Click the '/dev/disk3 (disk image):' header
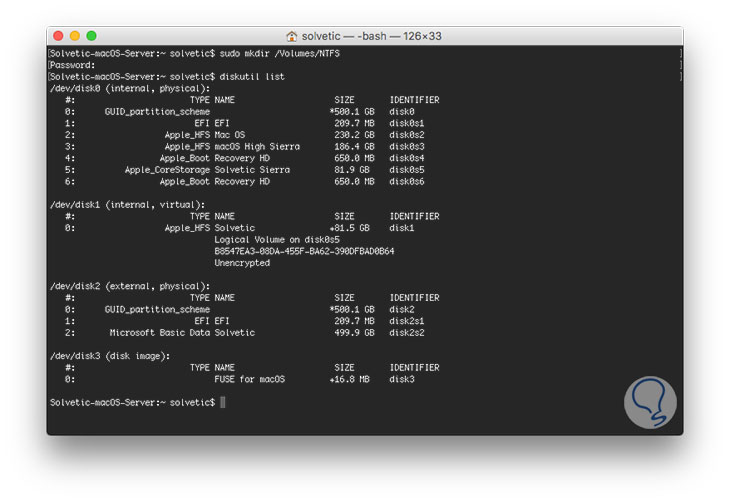The width and height of the screenshot is (730, 502). [110, 356]
